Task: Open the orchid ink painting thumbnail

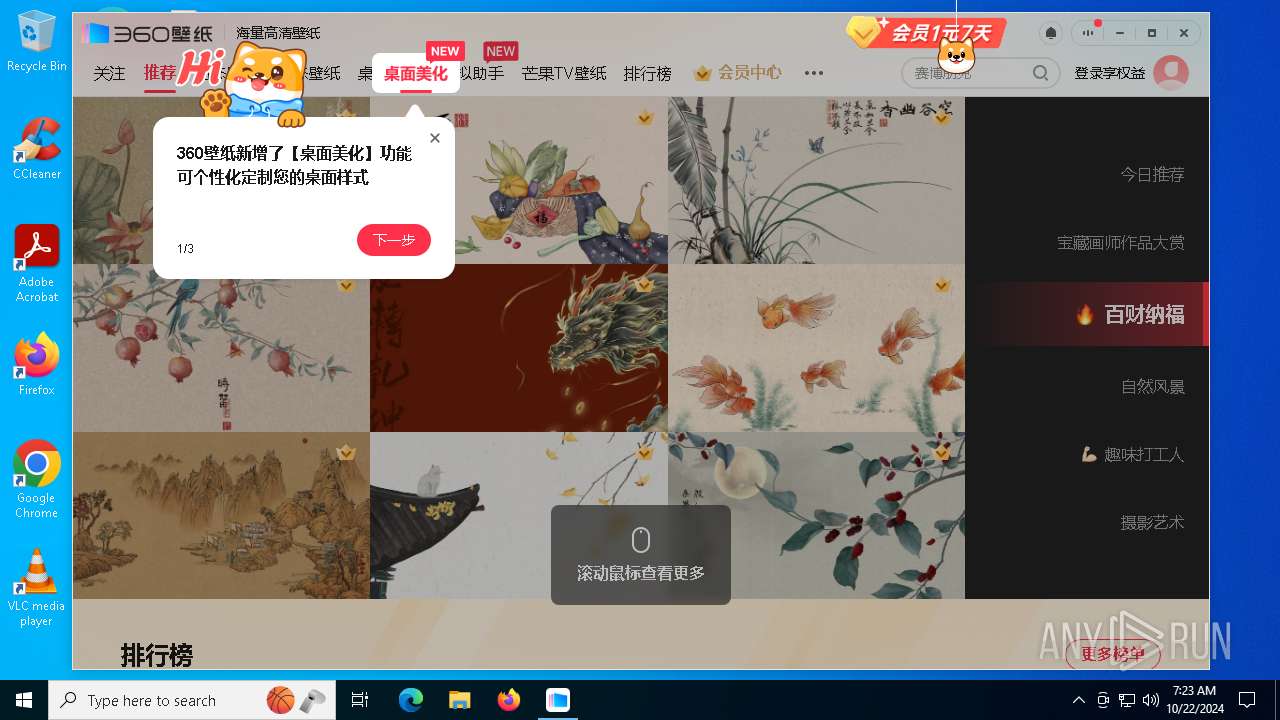Action: click(816, 180)
